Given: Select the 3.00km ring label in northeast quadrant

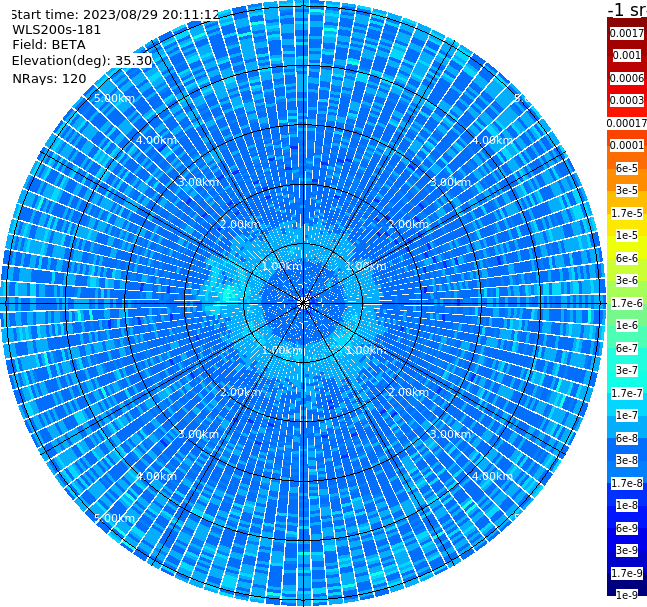Looking at the screenshot, I should pyautogui.click(x=451, y=182).
